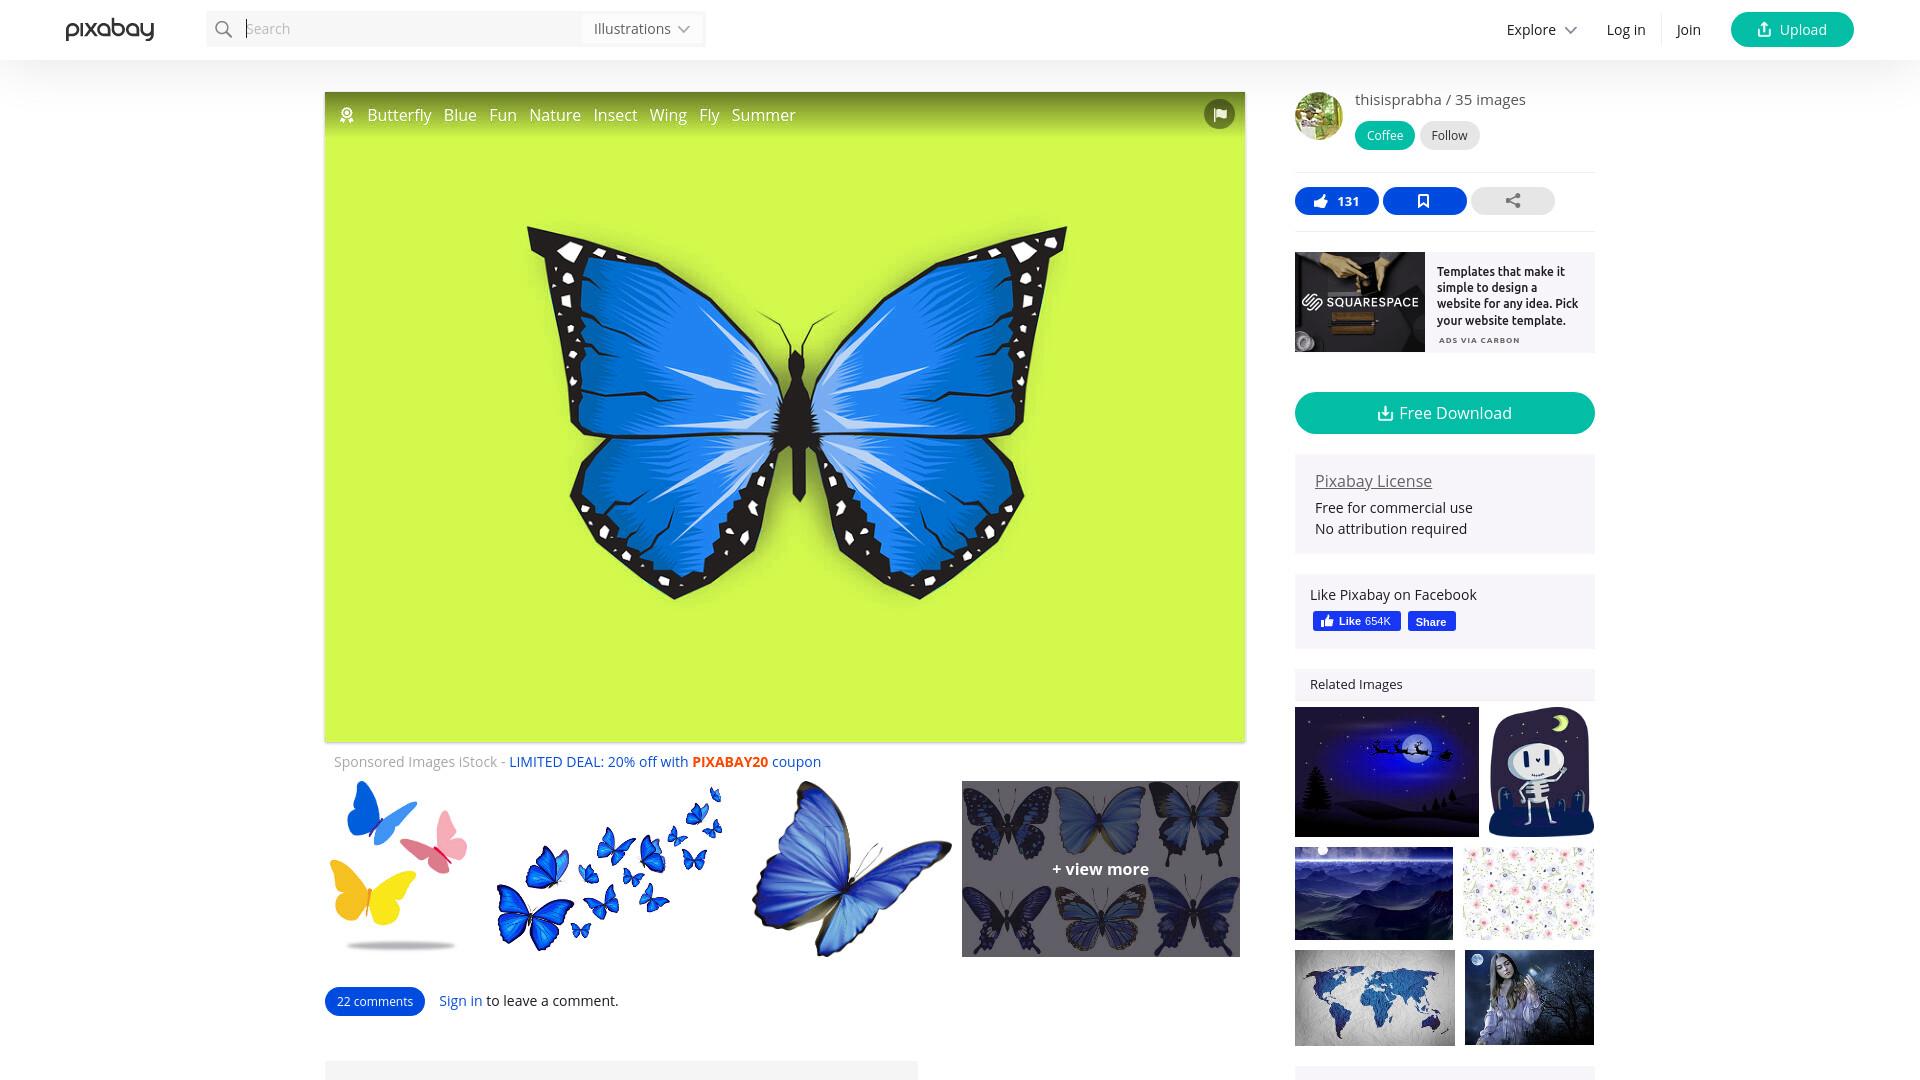Click the Free Download button
Screen dimensions: 1920x1080
(1444, 413)
